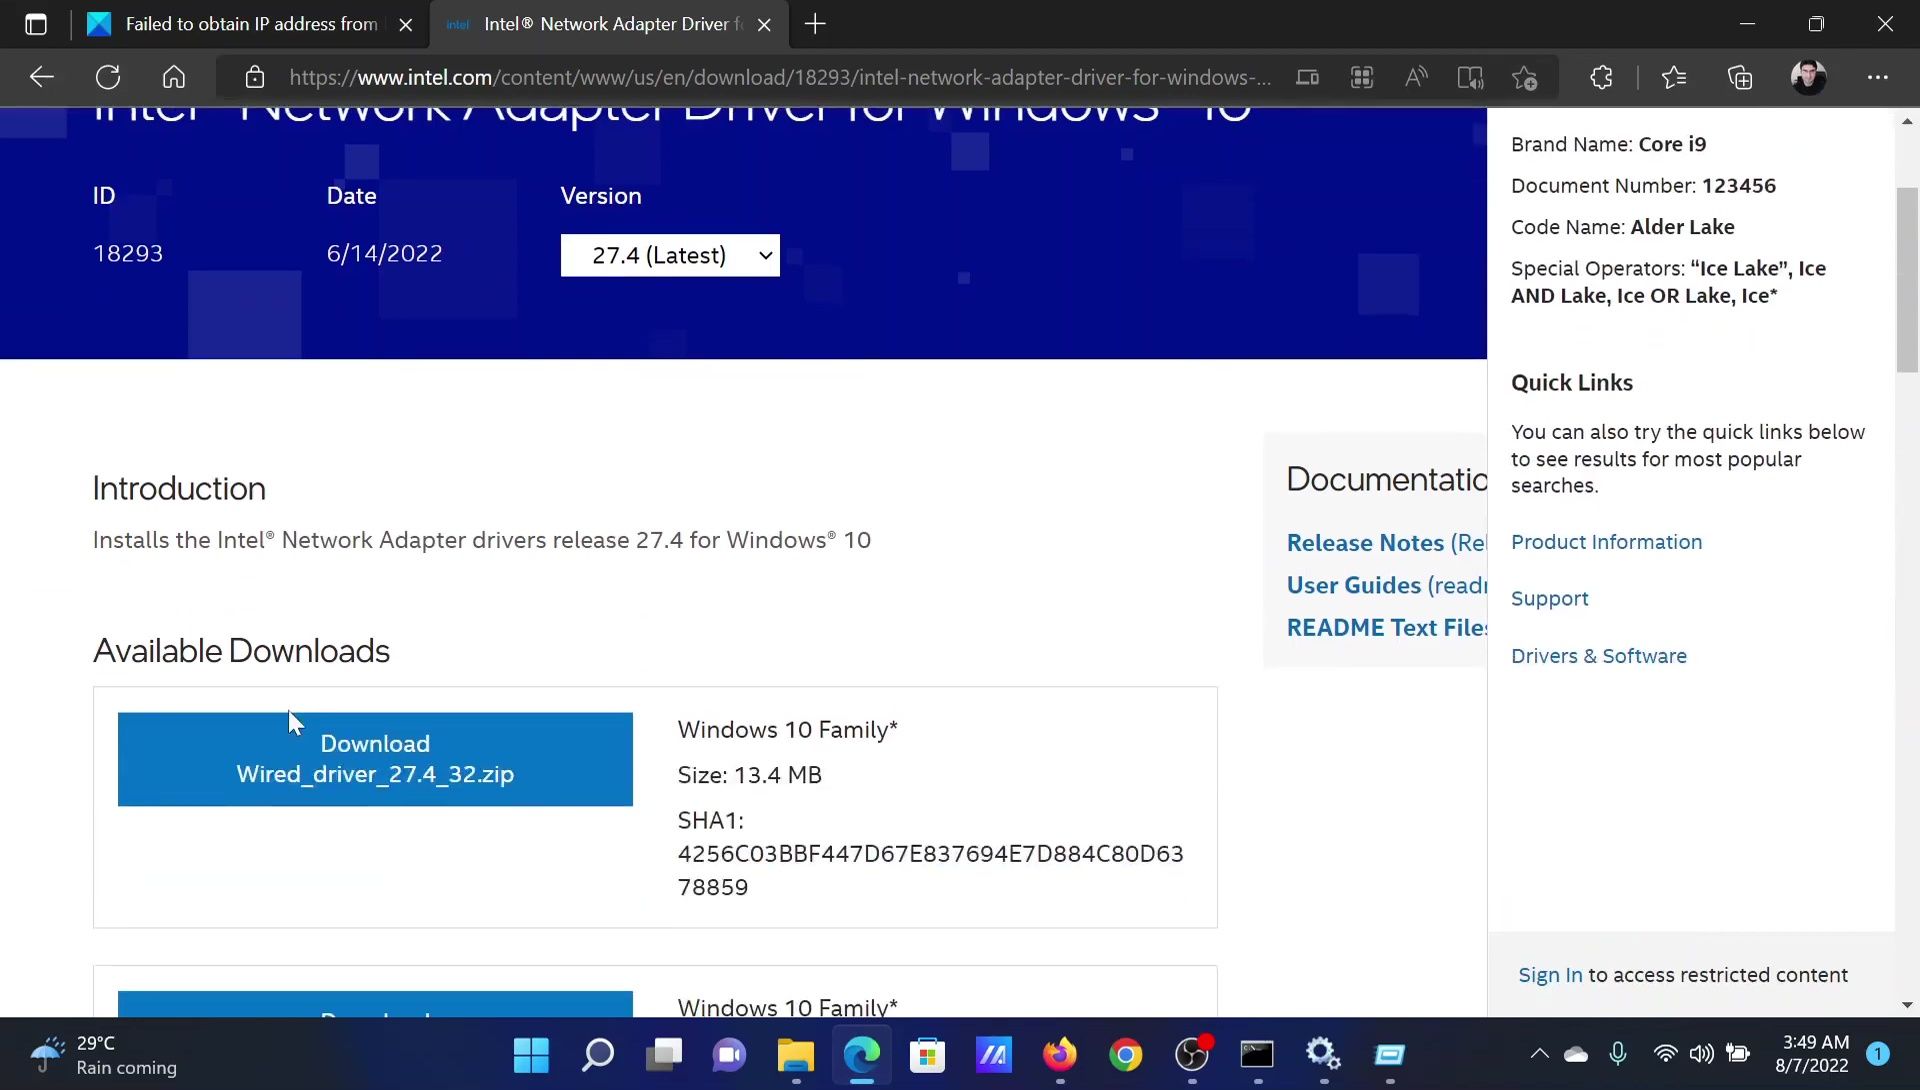Open the clock showing 3:49 AM
The height and width of the screenshot is (1090, 1920).
[1812, 1054]
